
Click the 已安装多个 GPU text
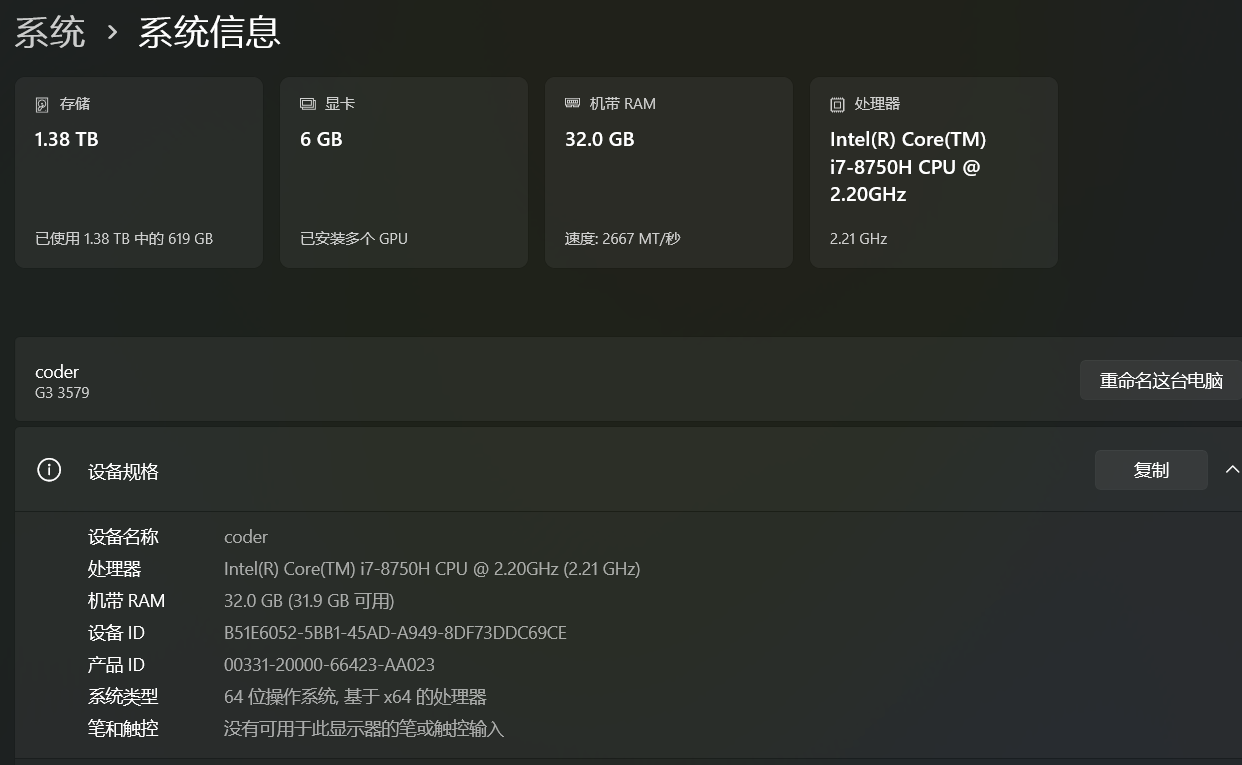point(354,239)
